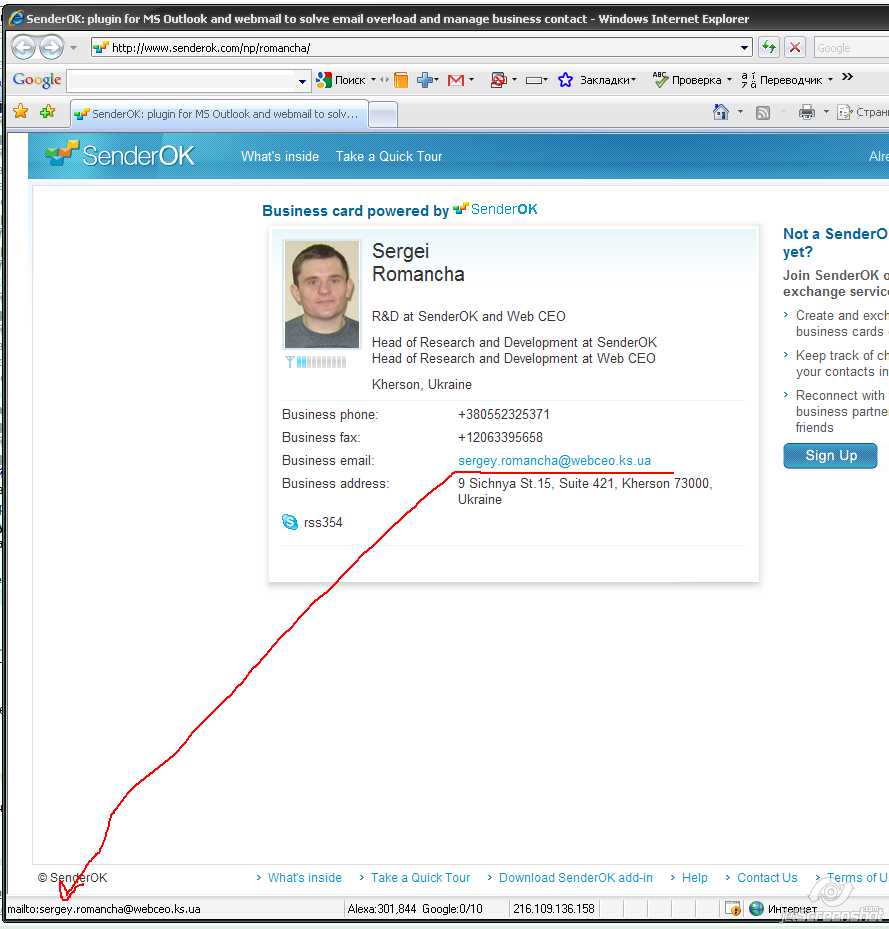Click the Sign Up button

pos(830,456)
